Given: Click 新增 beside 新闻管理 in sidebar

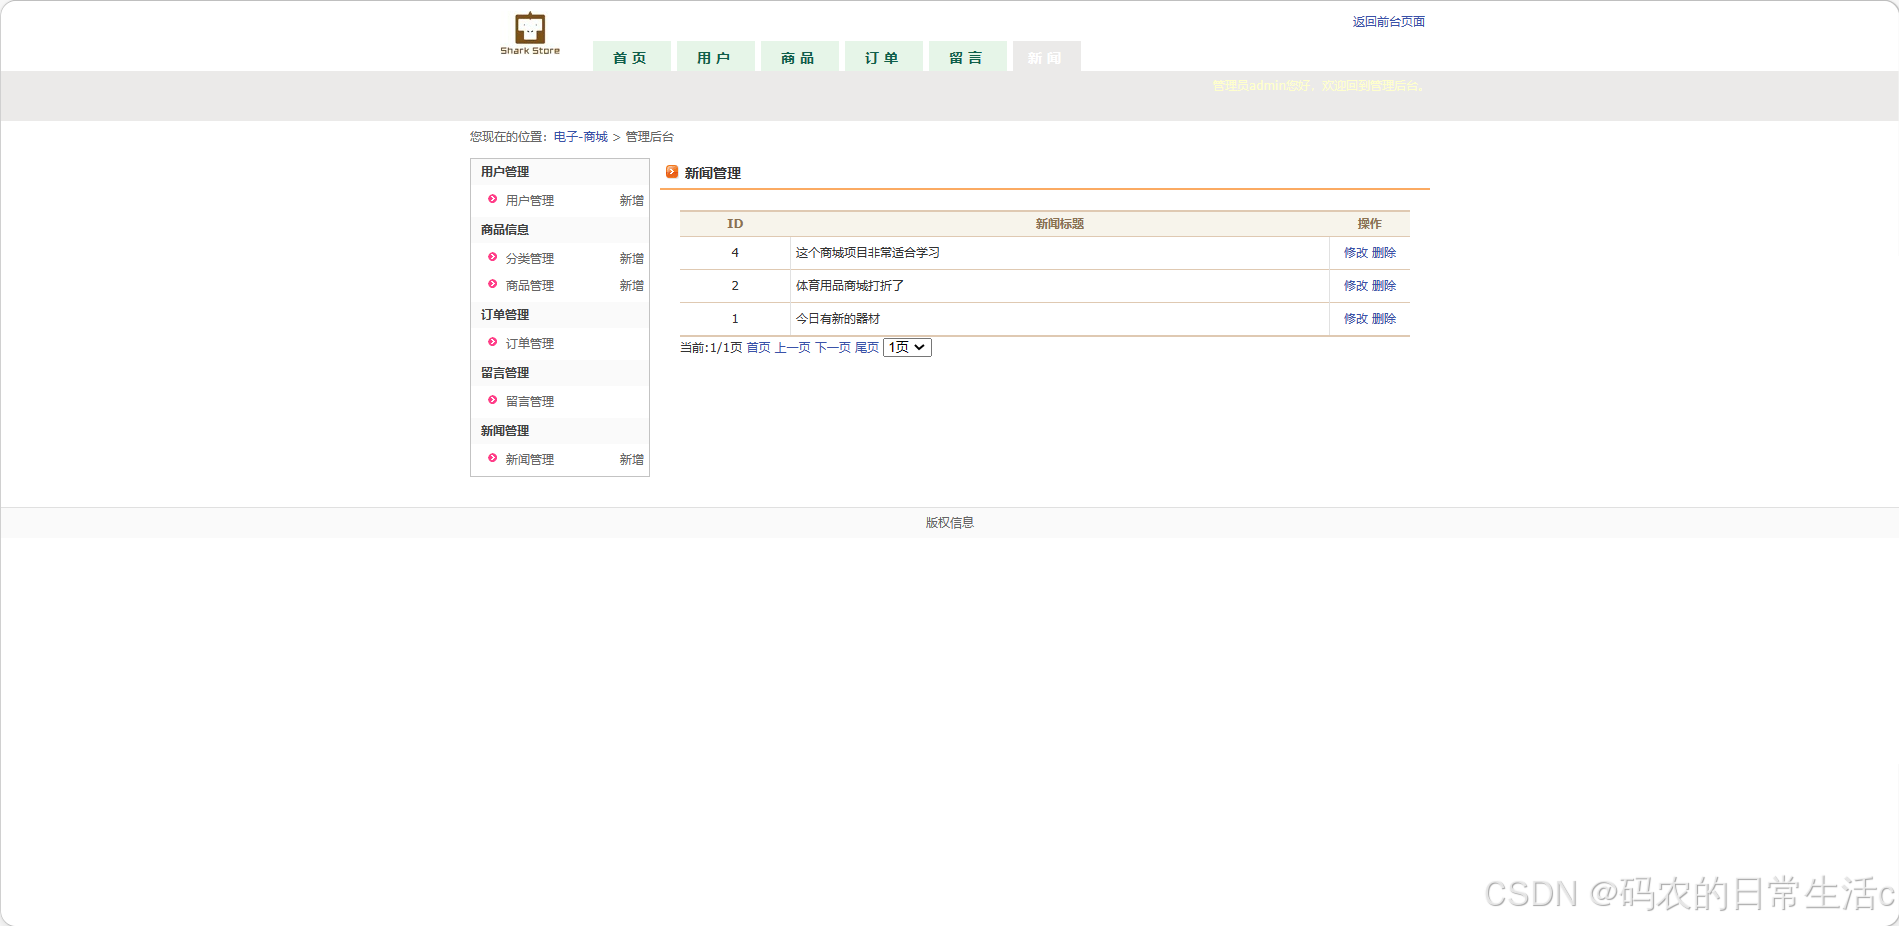Looking at the screenshot, I should [631, 459].
